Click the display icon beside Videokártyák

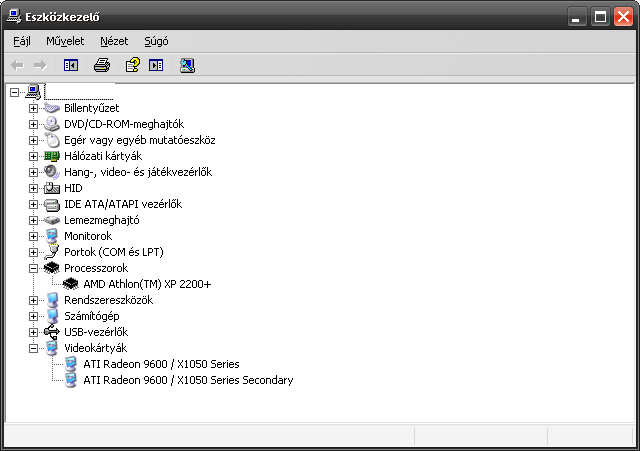click(x=52, y=348)
